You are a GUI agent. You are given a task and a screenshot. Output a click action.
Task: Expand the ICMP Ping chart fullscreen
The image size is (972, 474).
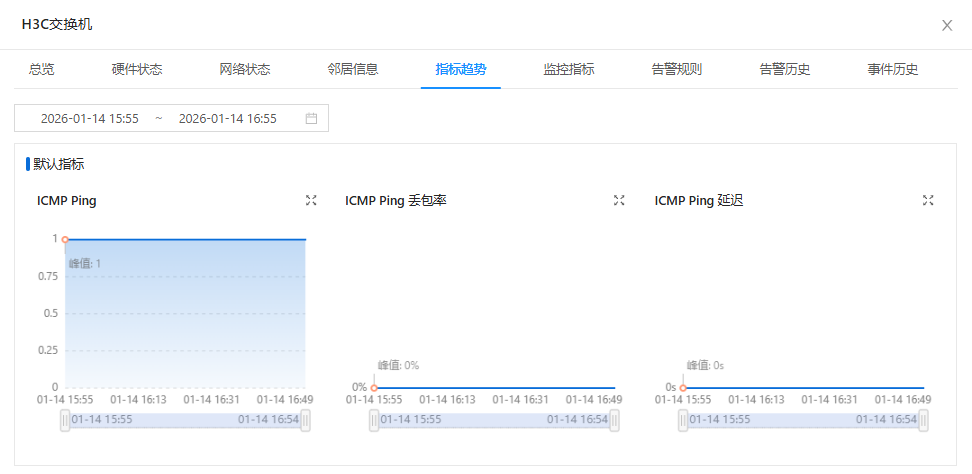(311, 200)
